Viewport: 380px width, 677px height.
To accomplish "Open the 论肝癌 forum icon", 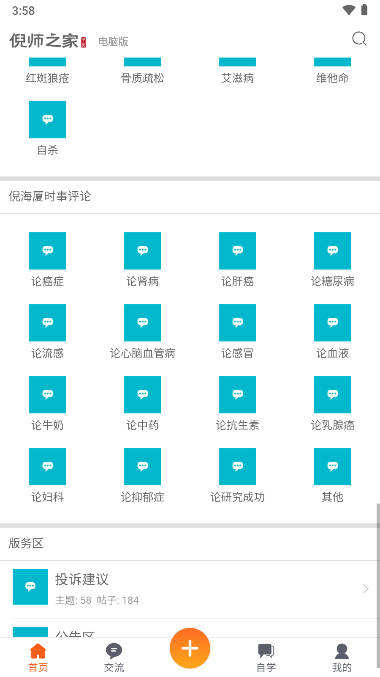I will 238,250.
